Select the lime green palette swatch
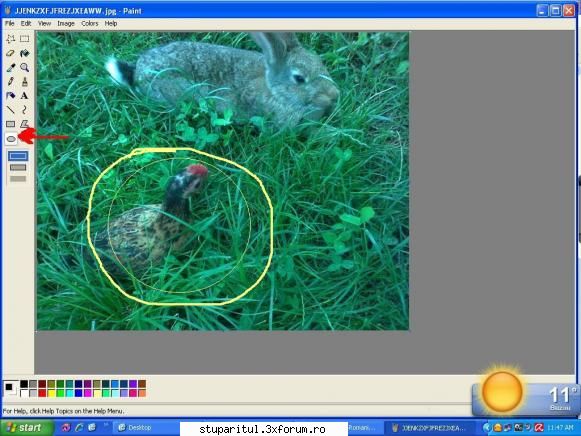 tap(60, 393)
